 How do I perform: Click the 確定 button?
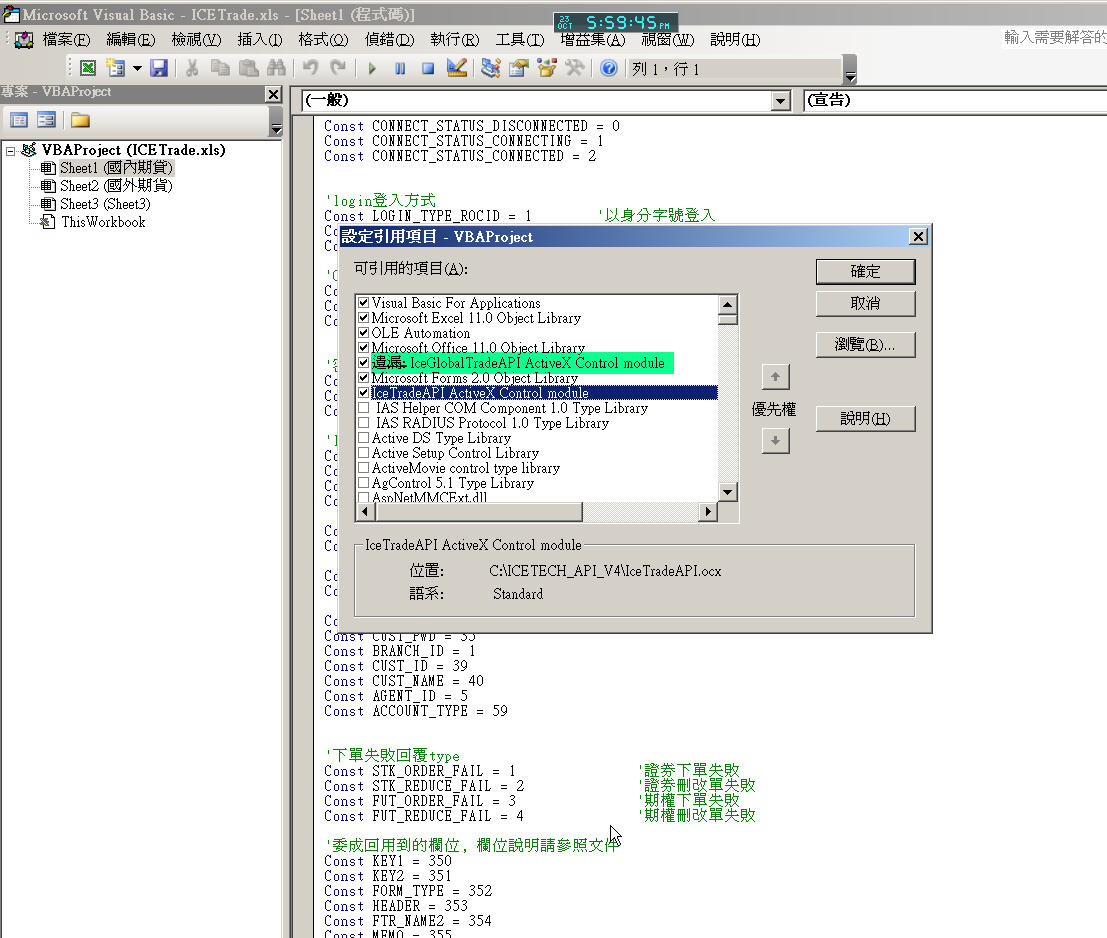point(866,272)
